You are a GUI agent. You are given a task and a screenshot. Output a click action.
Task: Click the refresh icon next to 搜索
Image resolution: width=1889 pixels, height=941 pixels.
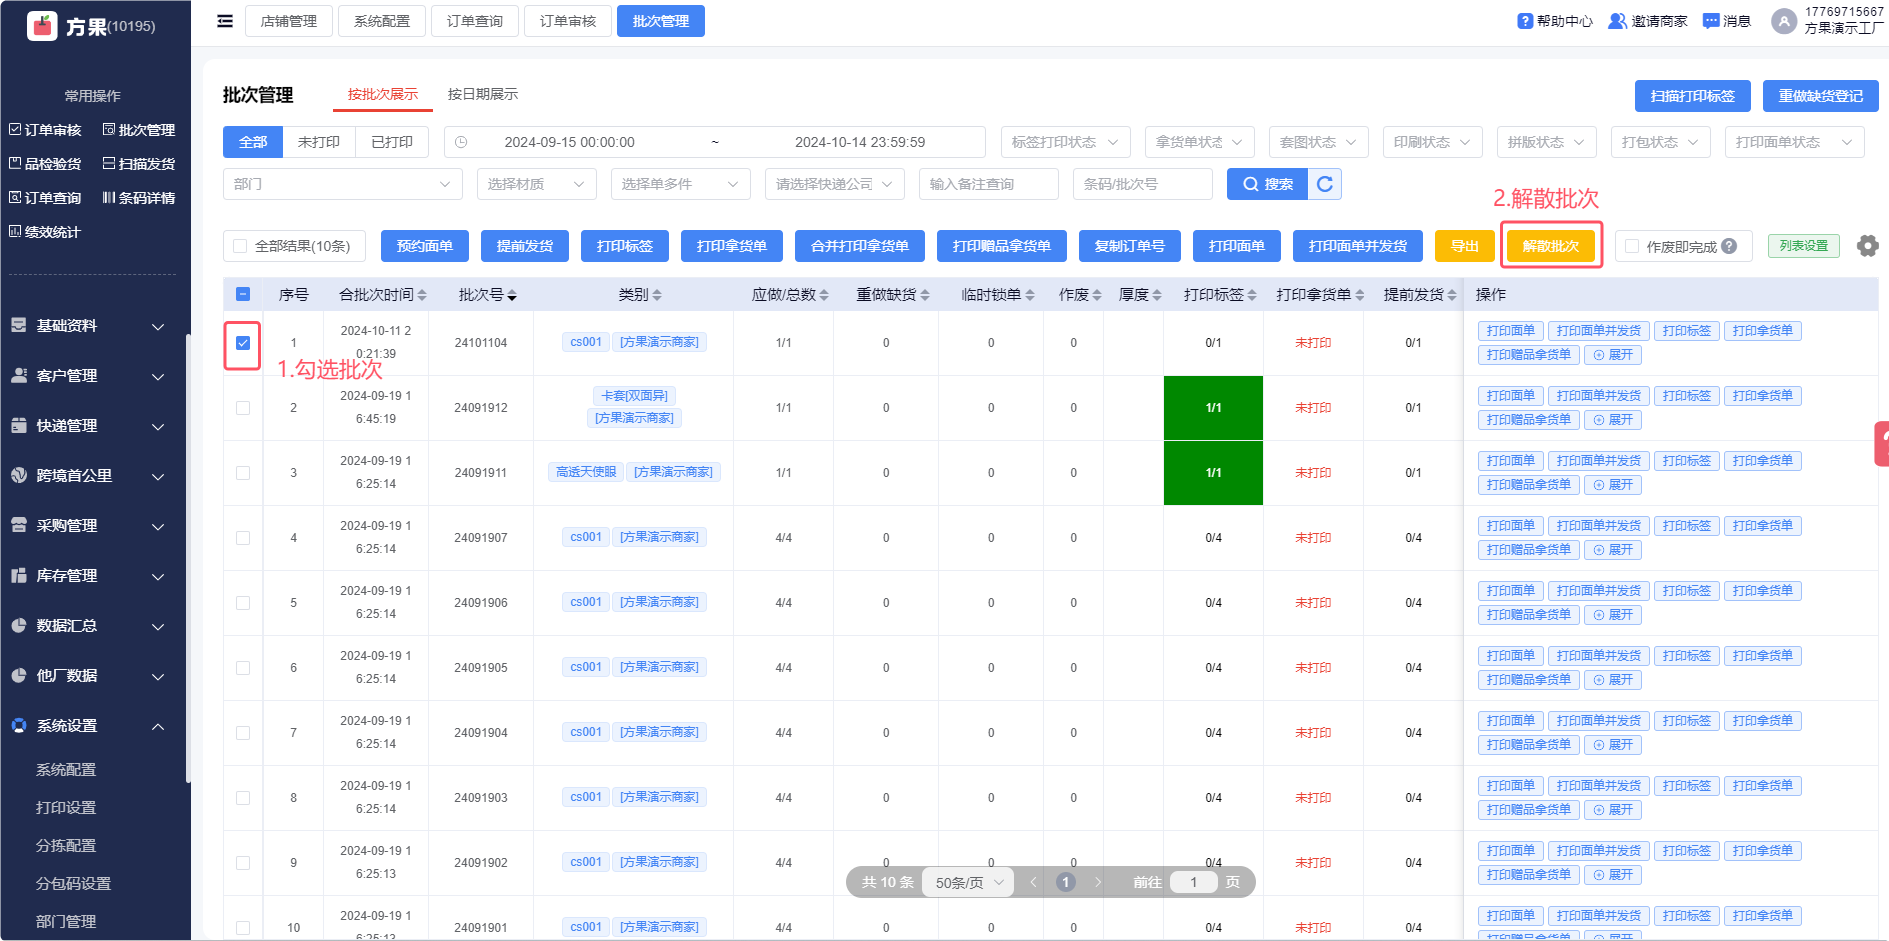click(x=1325, y=184)
